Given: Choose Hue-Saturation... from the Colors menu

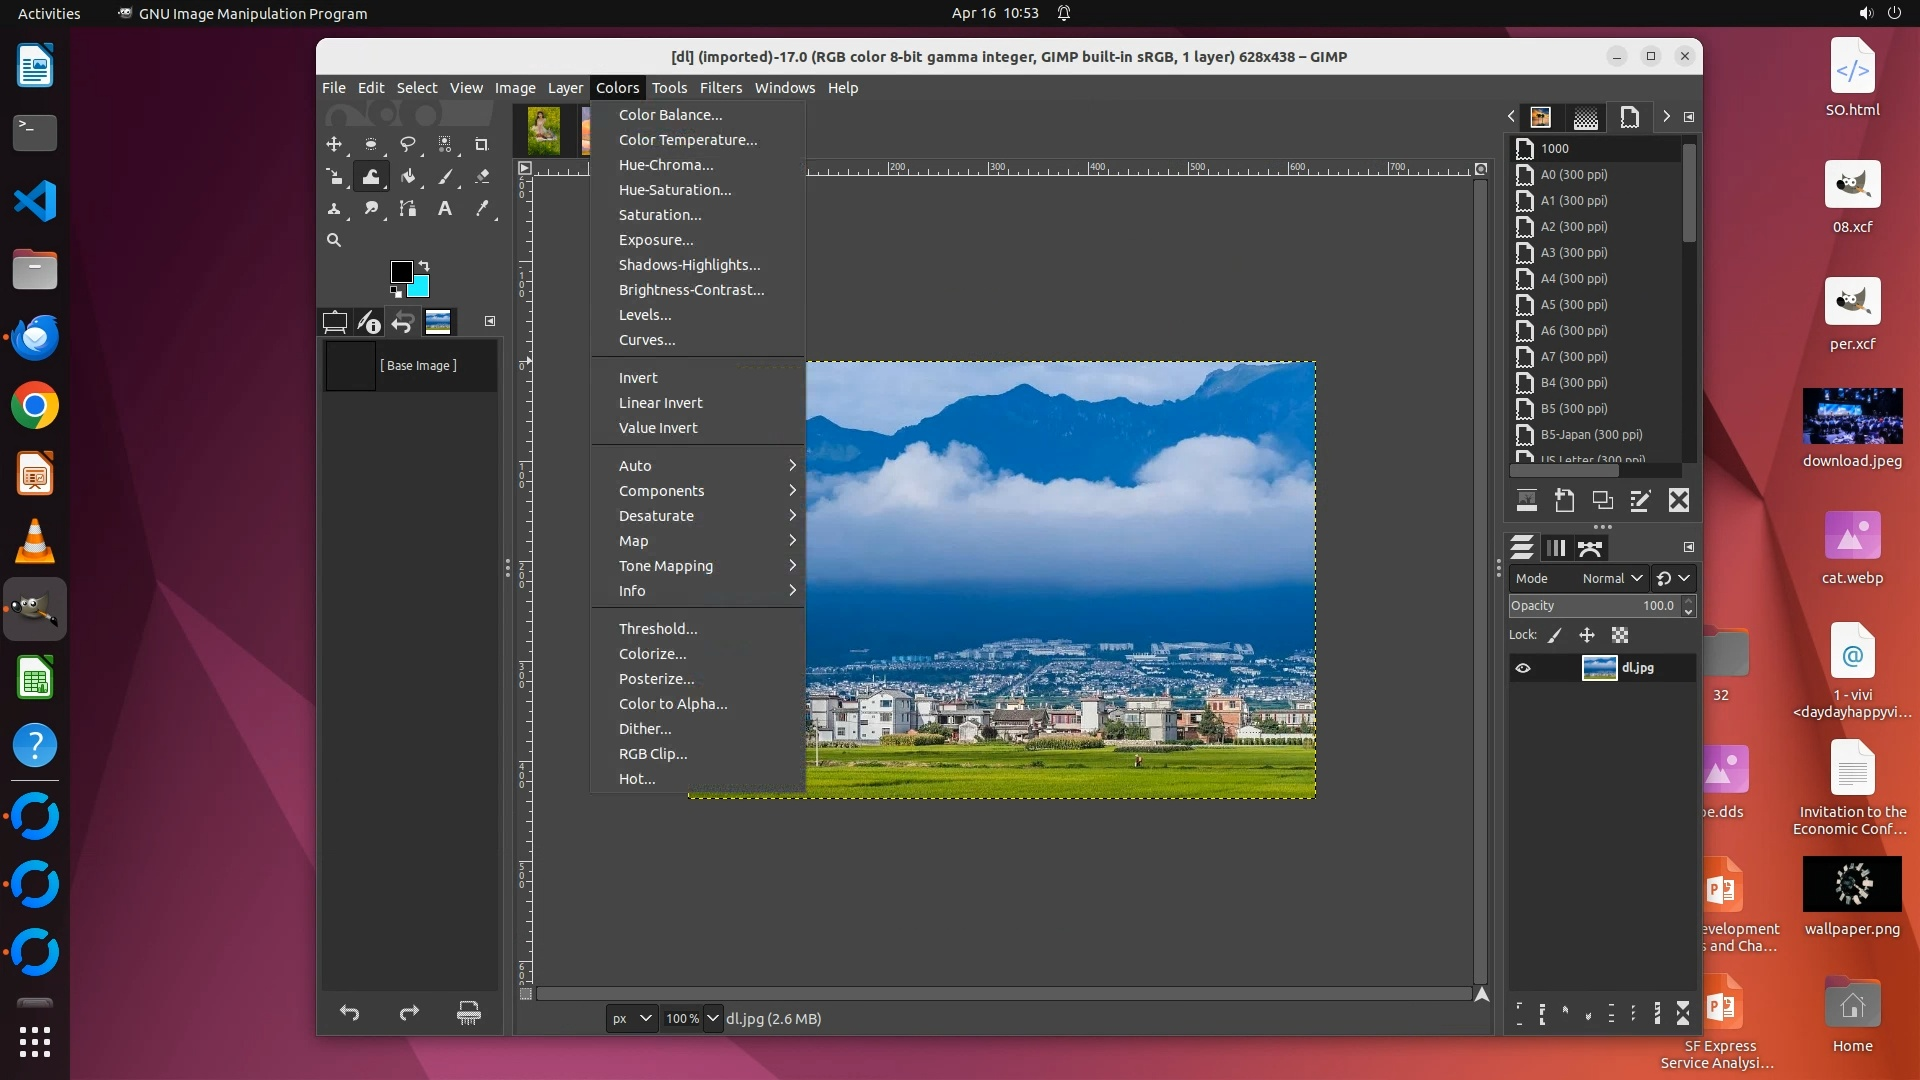Looking at the screenshot, I should pos(675,190).
